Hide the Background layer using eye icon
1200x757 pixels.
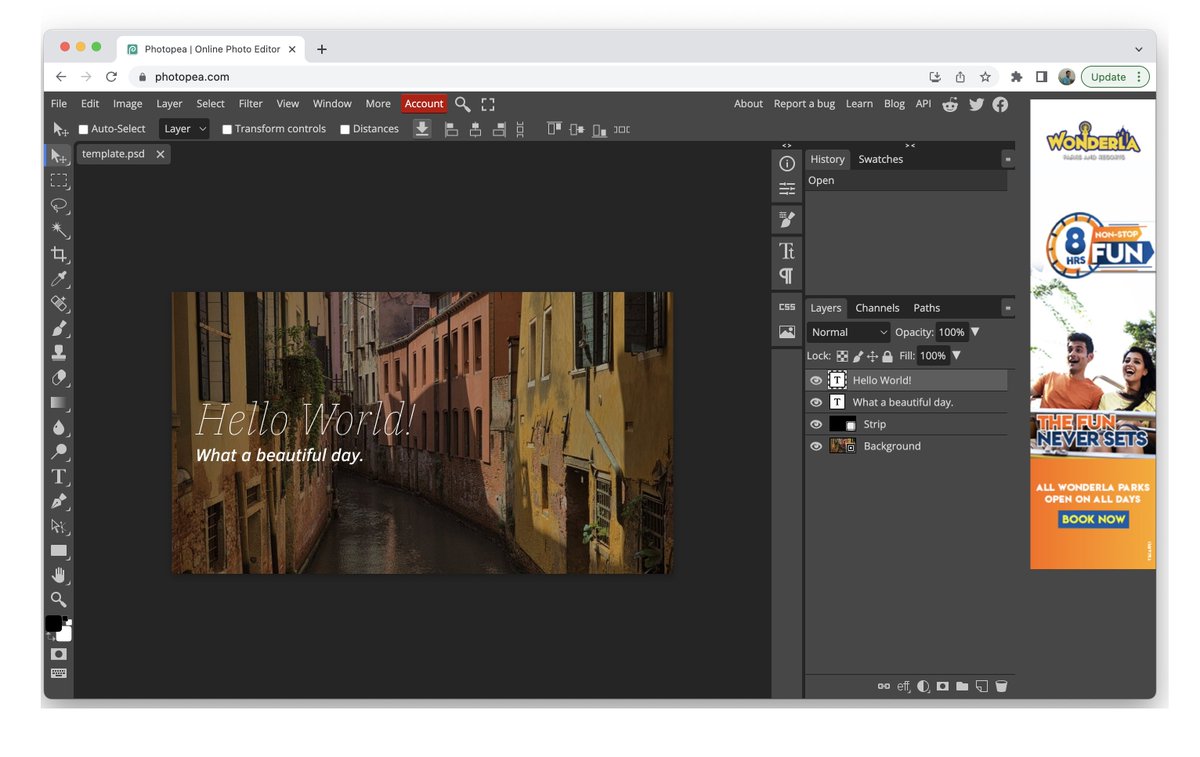click(816, 446)
